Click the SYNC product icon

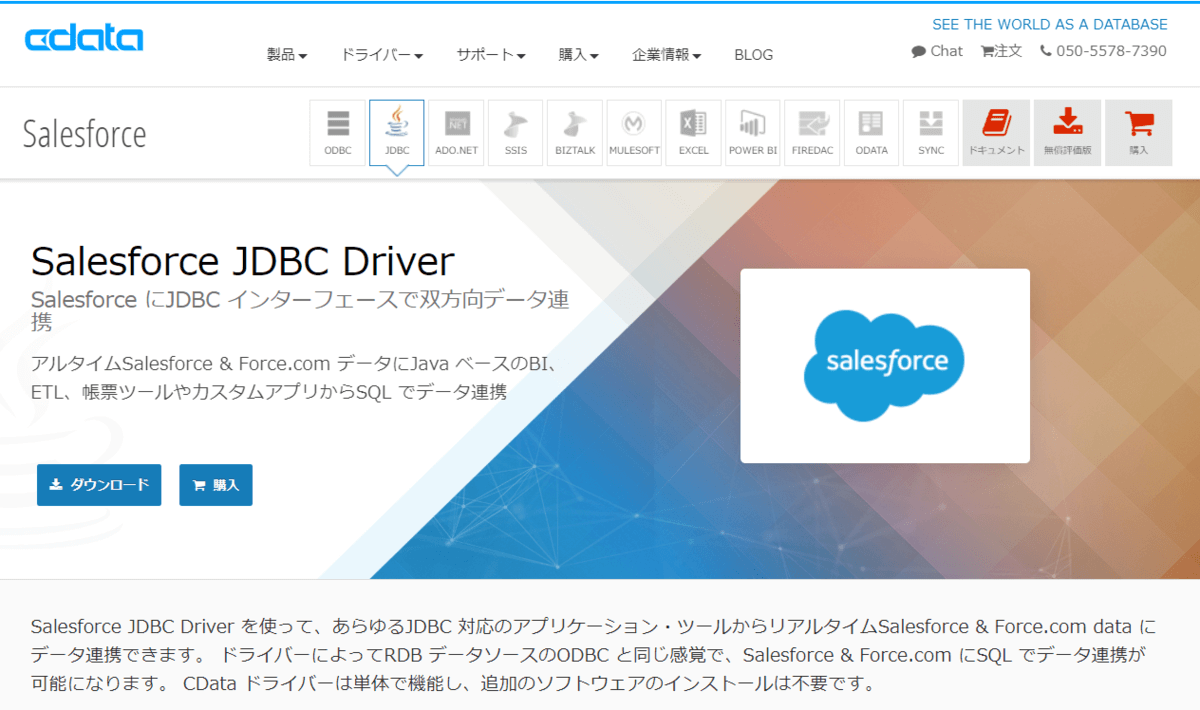(930, 131)
